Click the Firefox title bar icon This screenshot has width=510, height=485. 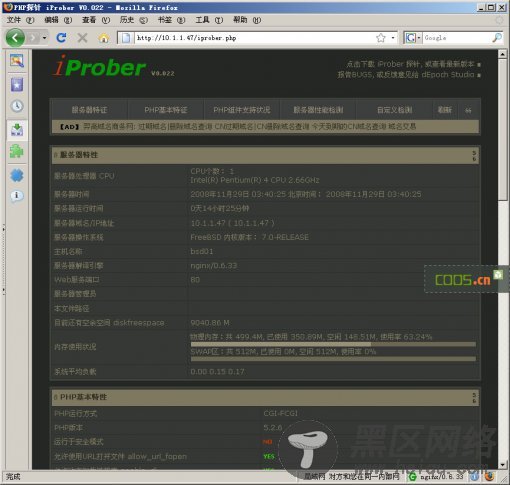coord(8,7)
